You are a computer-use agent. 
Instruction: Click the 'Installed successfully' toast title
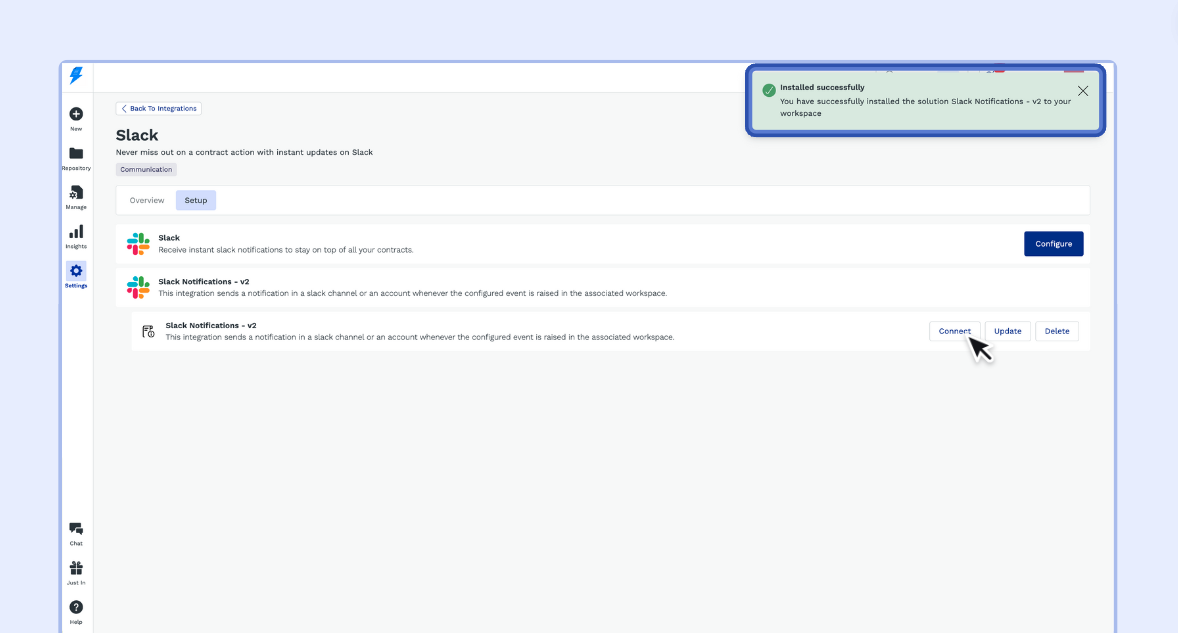click(822, 87)
